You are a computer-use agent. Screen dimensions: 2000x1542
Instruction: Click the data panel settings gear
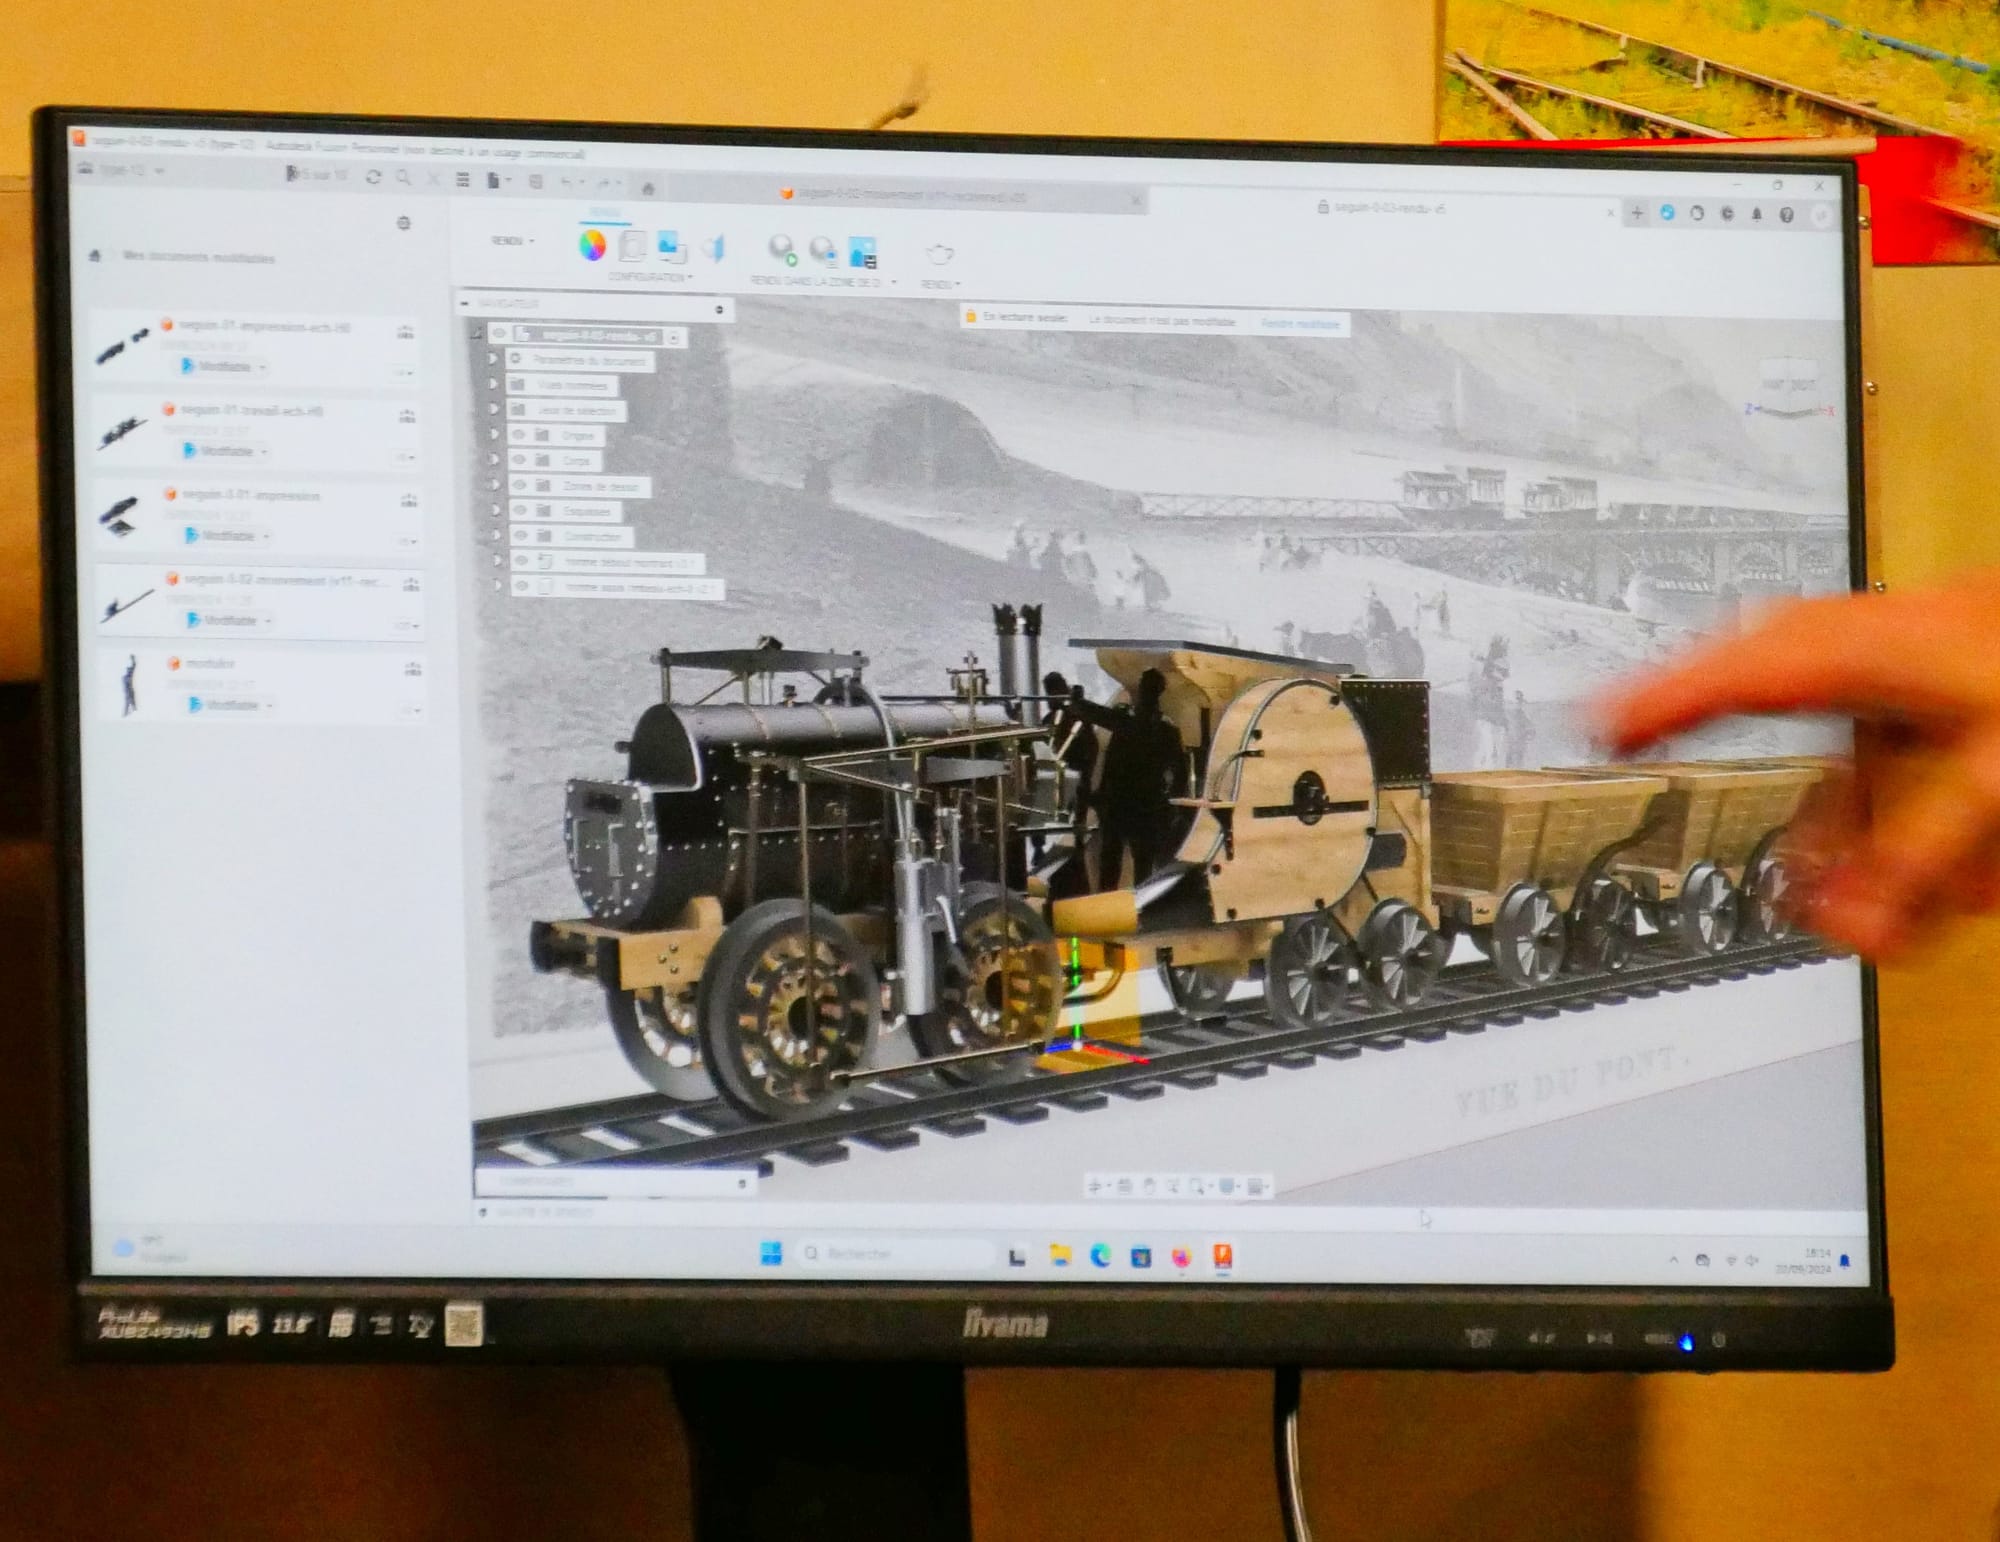(x=404, y=223)
